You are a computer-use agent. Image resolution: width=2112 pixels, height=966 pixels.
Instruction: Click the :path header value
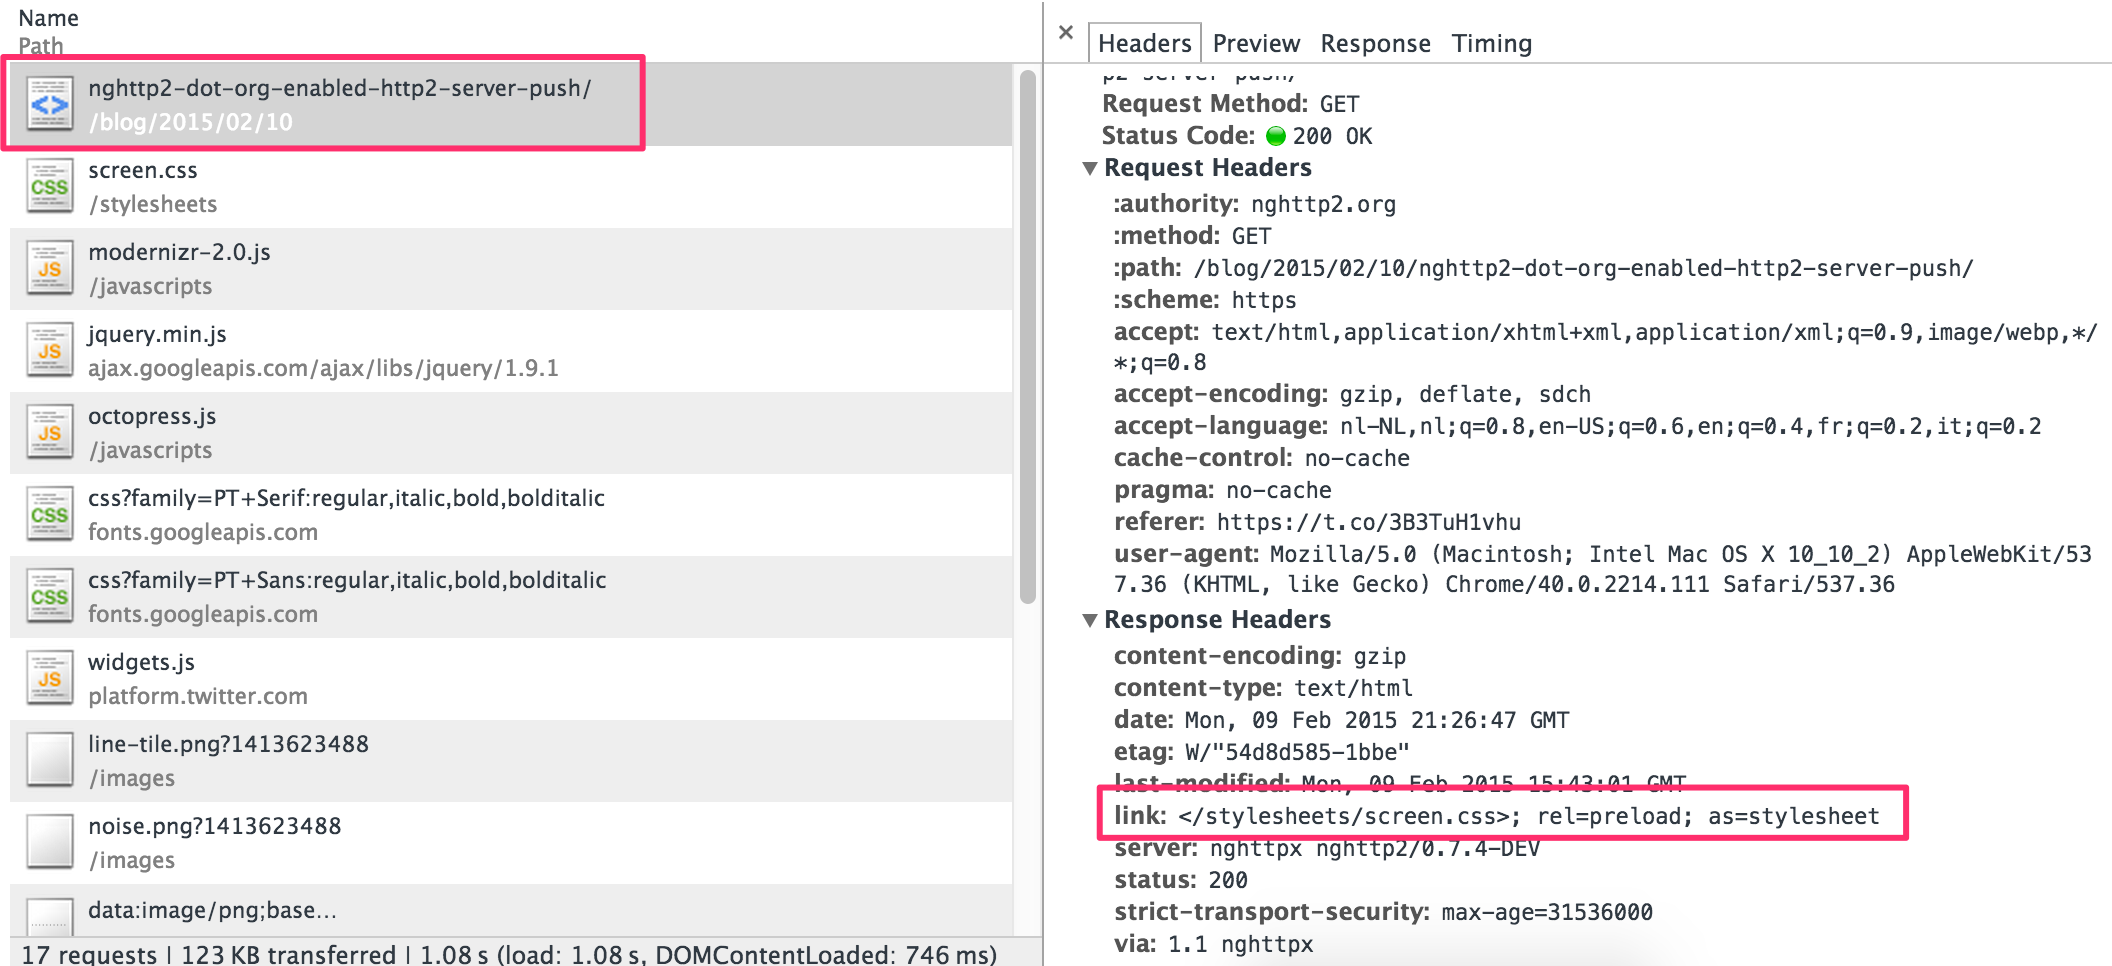(x=1583, y=268)
